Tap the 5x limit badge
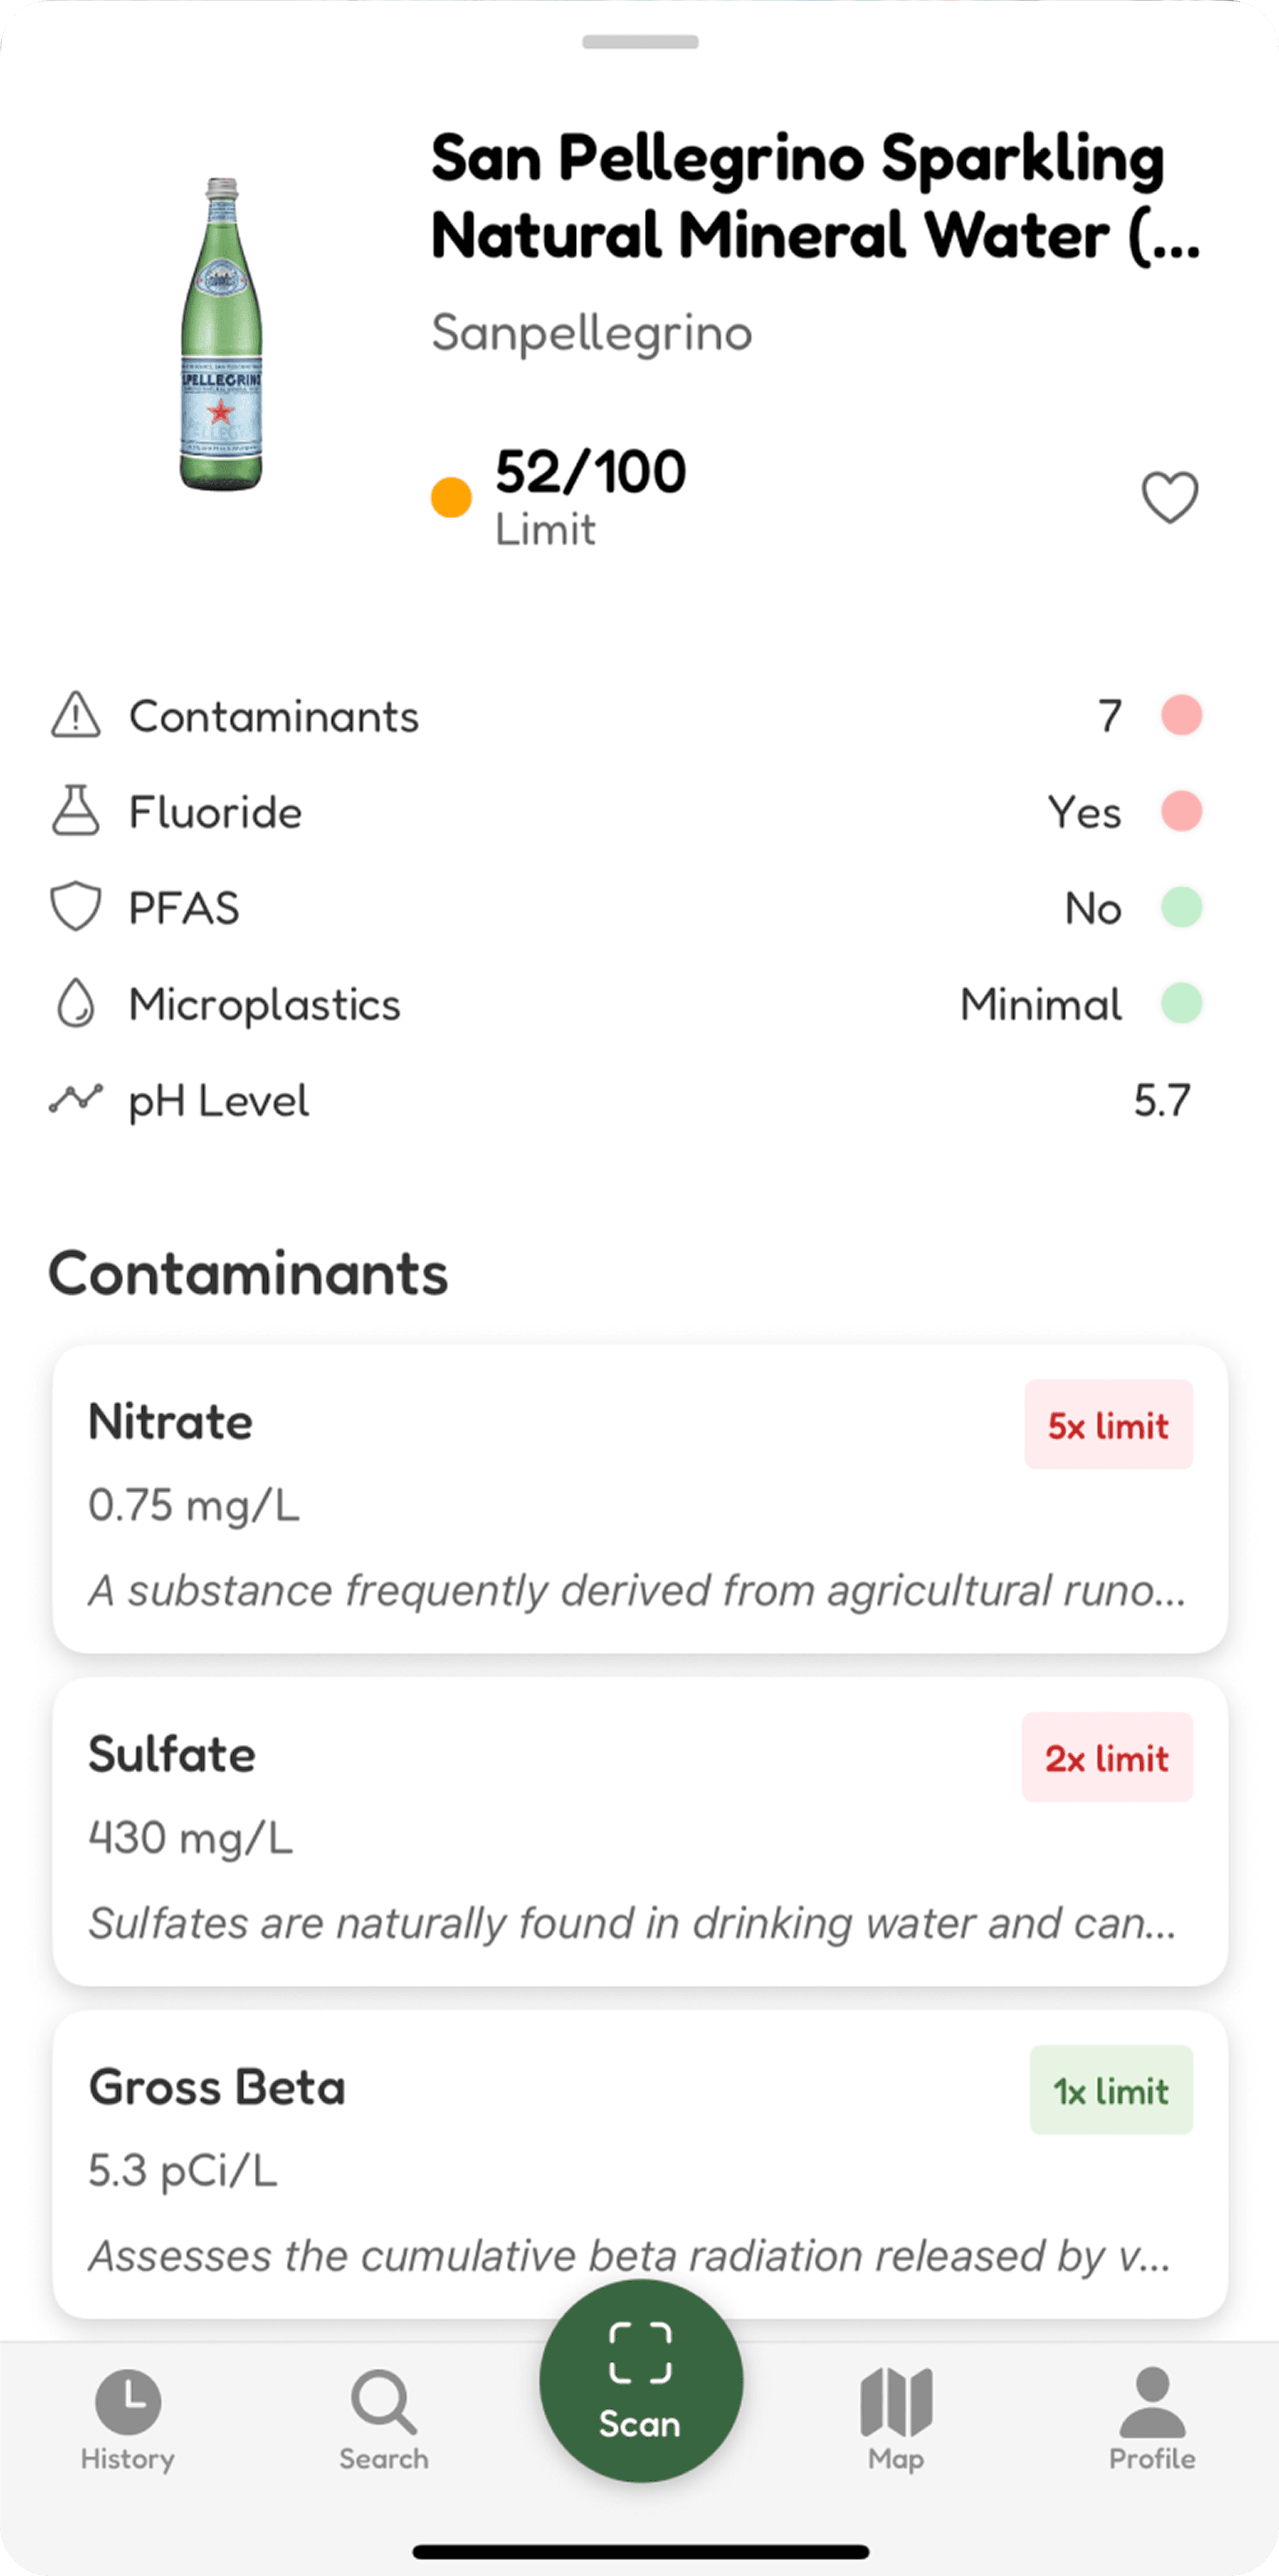Viewport: 1279px width, 2576px height. coord(1108,1425)
